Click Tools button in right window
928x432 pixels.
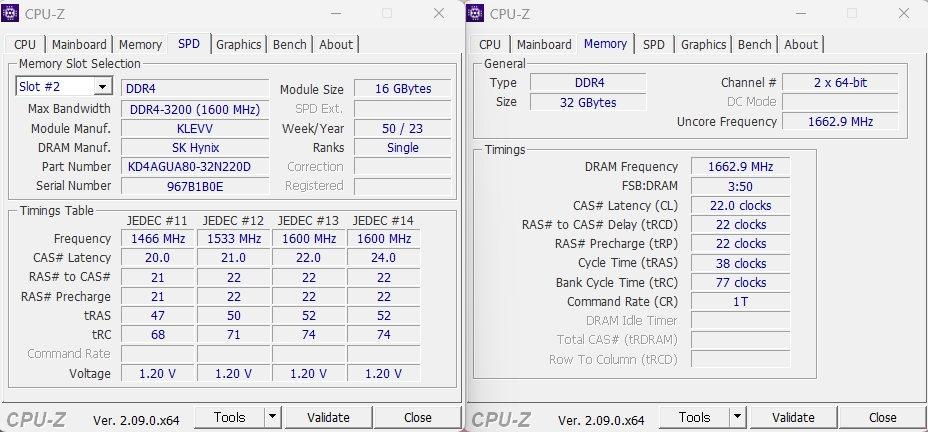pyautogui.click(x=694, y=417)
